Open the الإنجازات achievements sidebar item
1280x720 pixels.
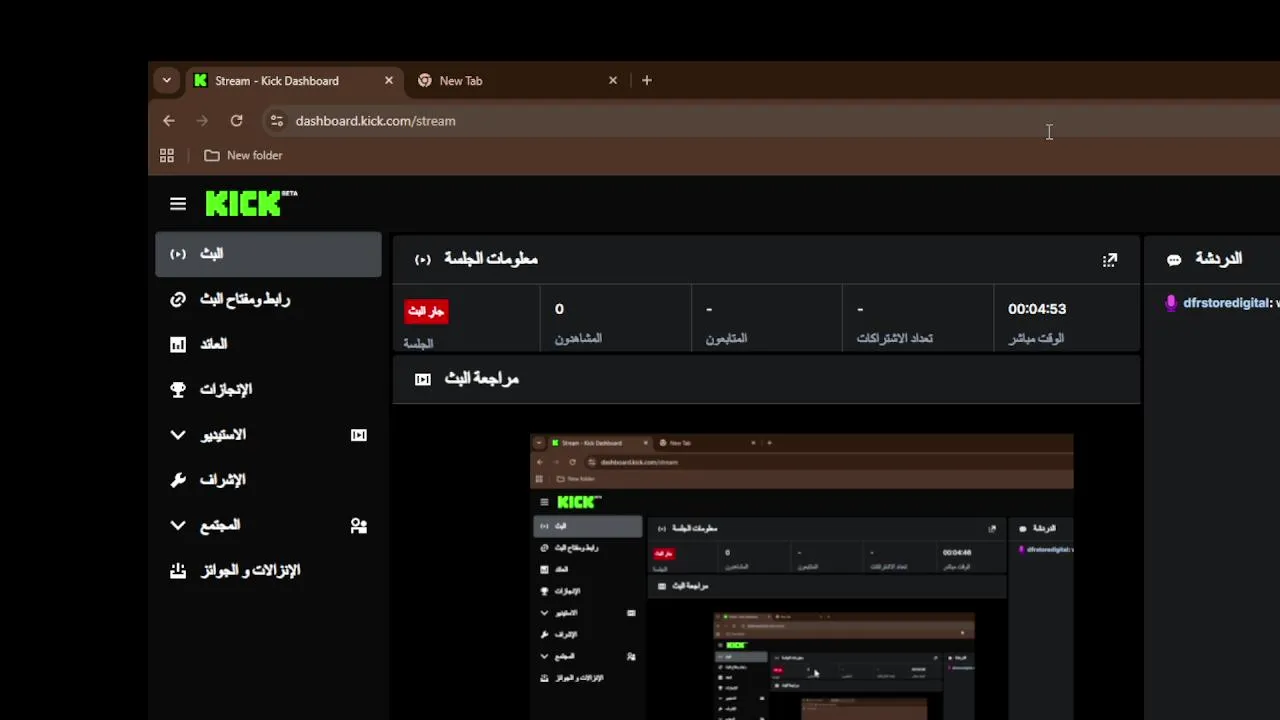click(268, 389)
